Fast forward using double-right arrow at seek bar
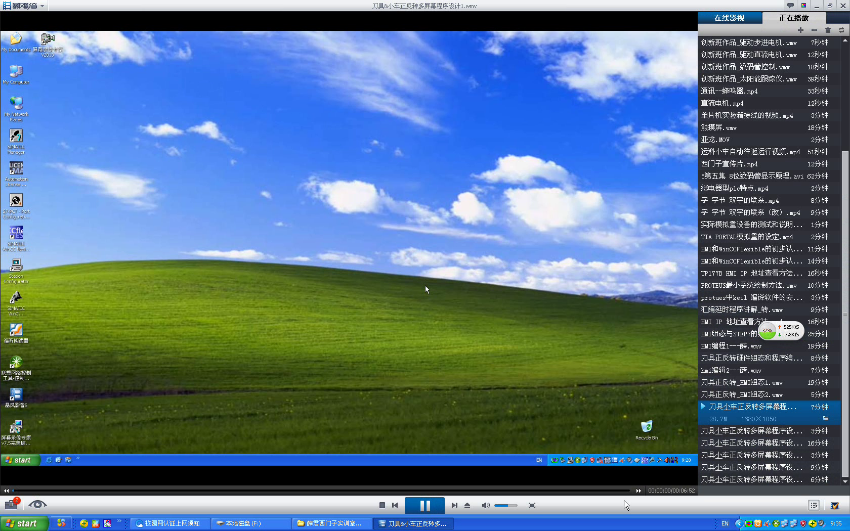This screenshot has width=850, height=531. (639, 490)
